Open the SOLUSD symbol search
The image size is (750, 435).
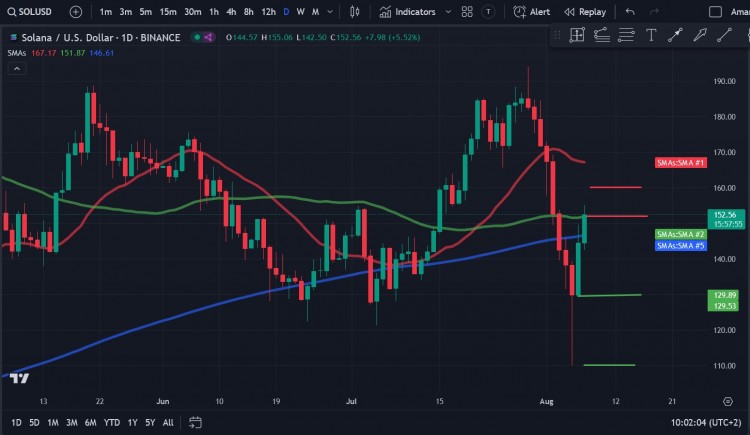(x=30, y=11)
